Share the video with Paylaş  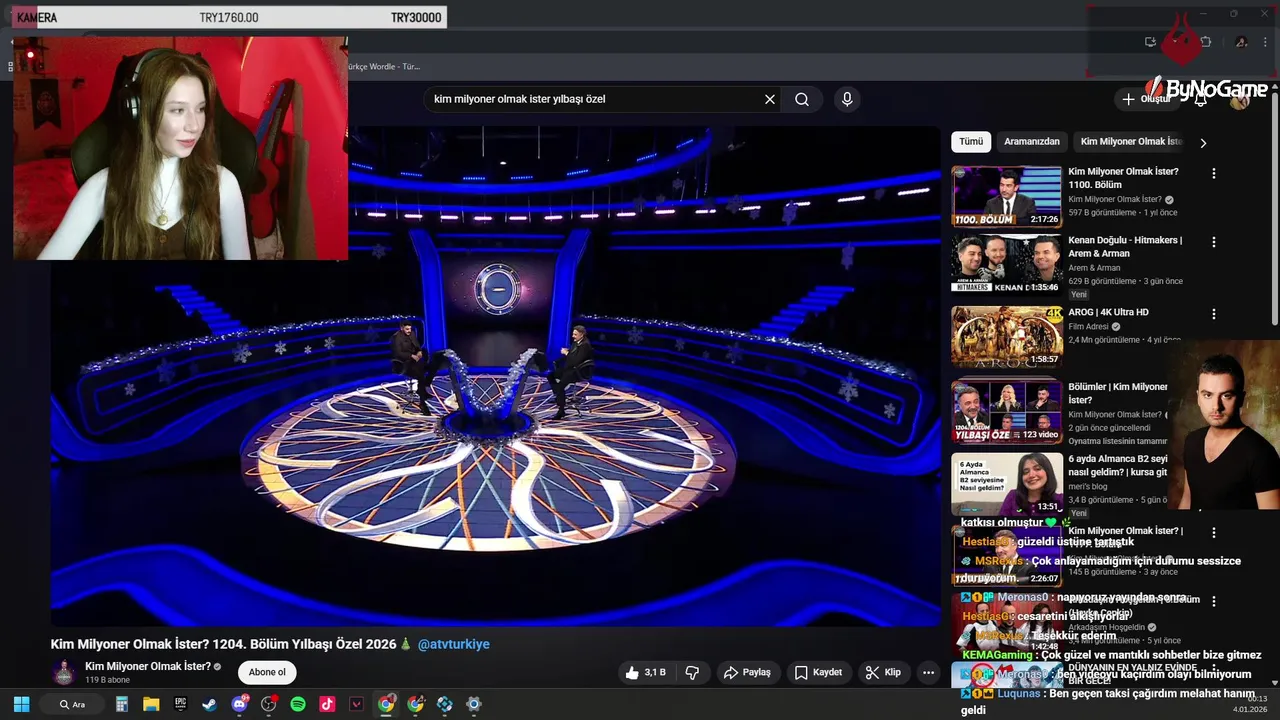click(747, 673)
